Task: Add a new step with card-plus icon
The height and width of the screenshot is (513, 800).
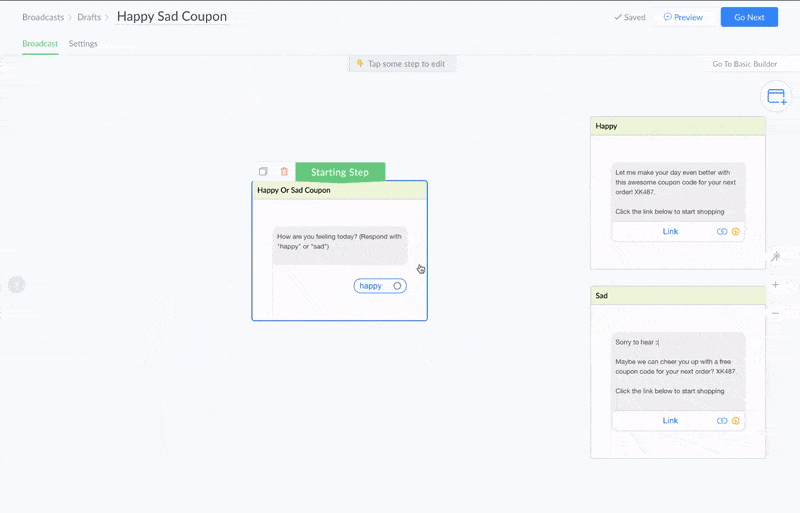Action: coord(776,96)
